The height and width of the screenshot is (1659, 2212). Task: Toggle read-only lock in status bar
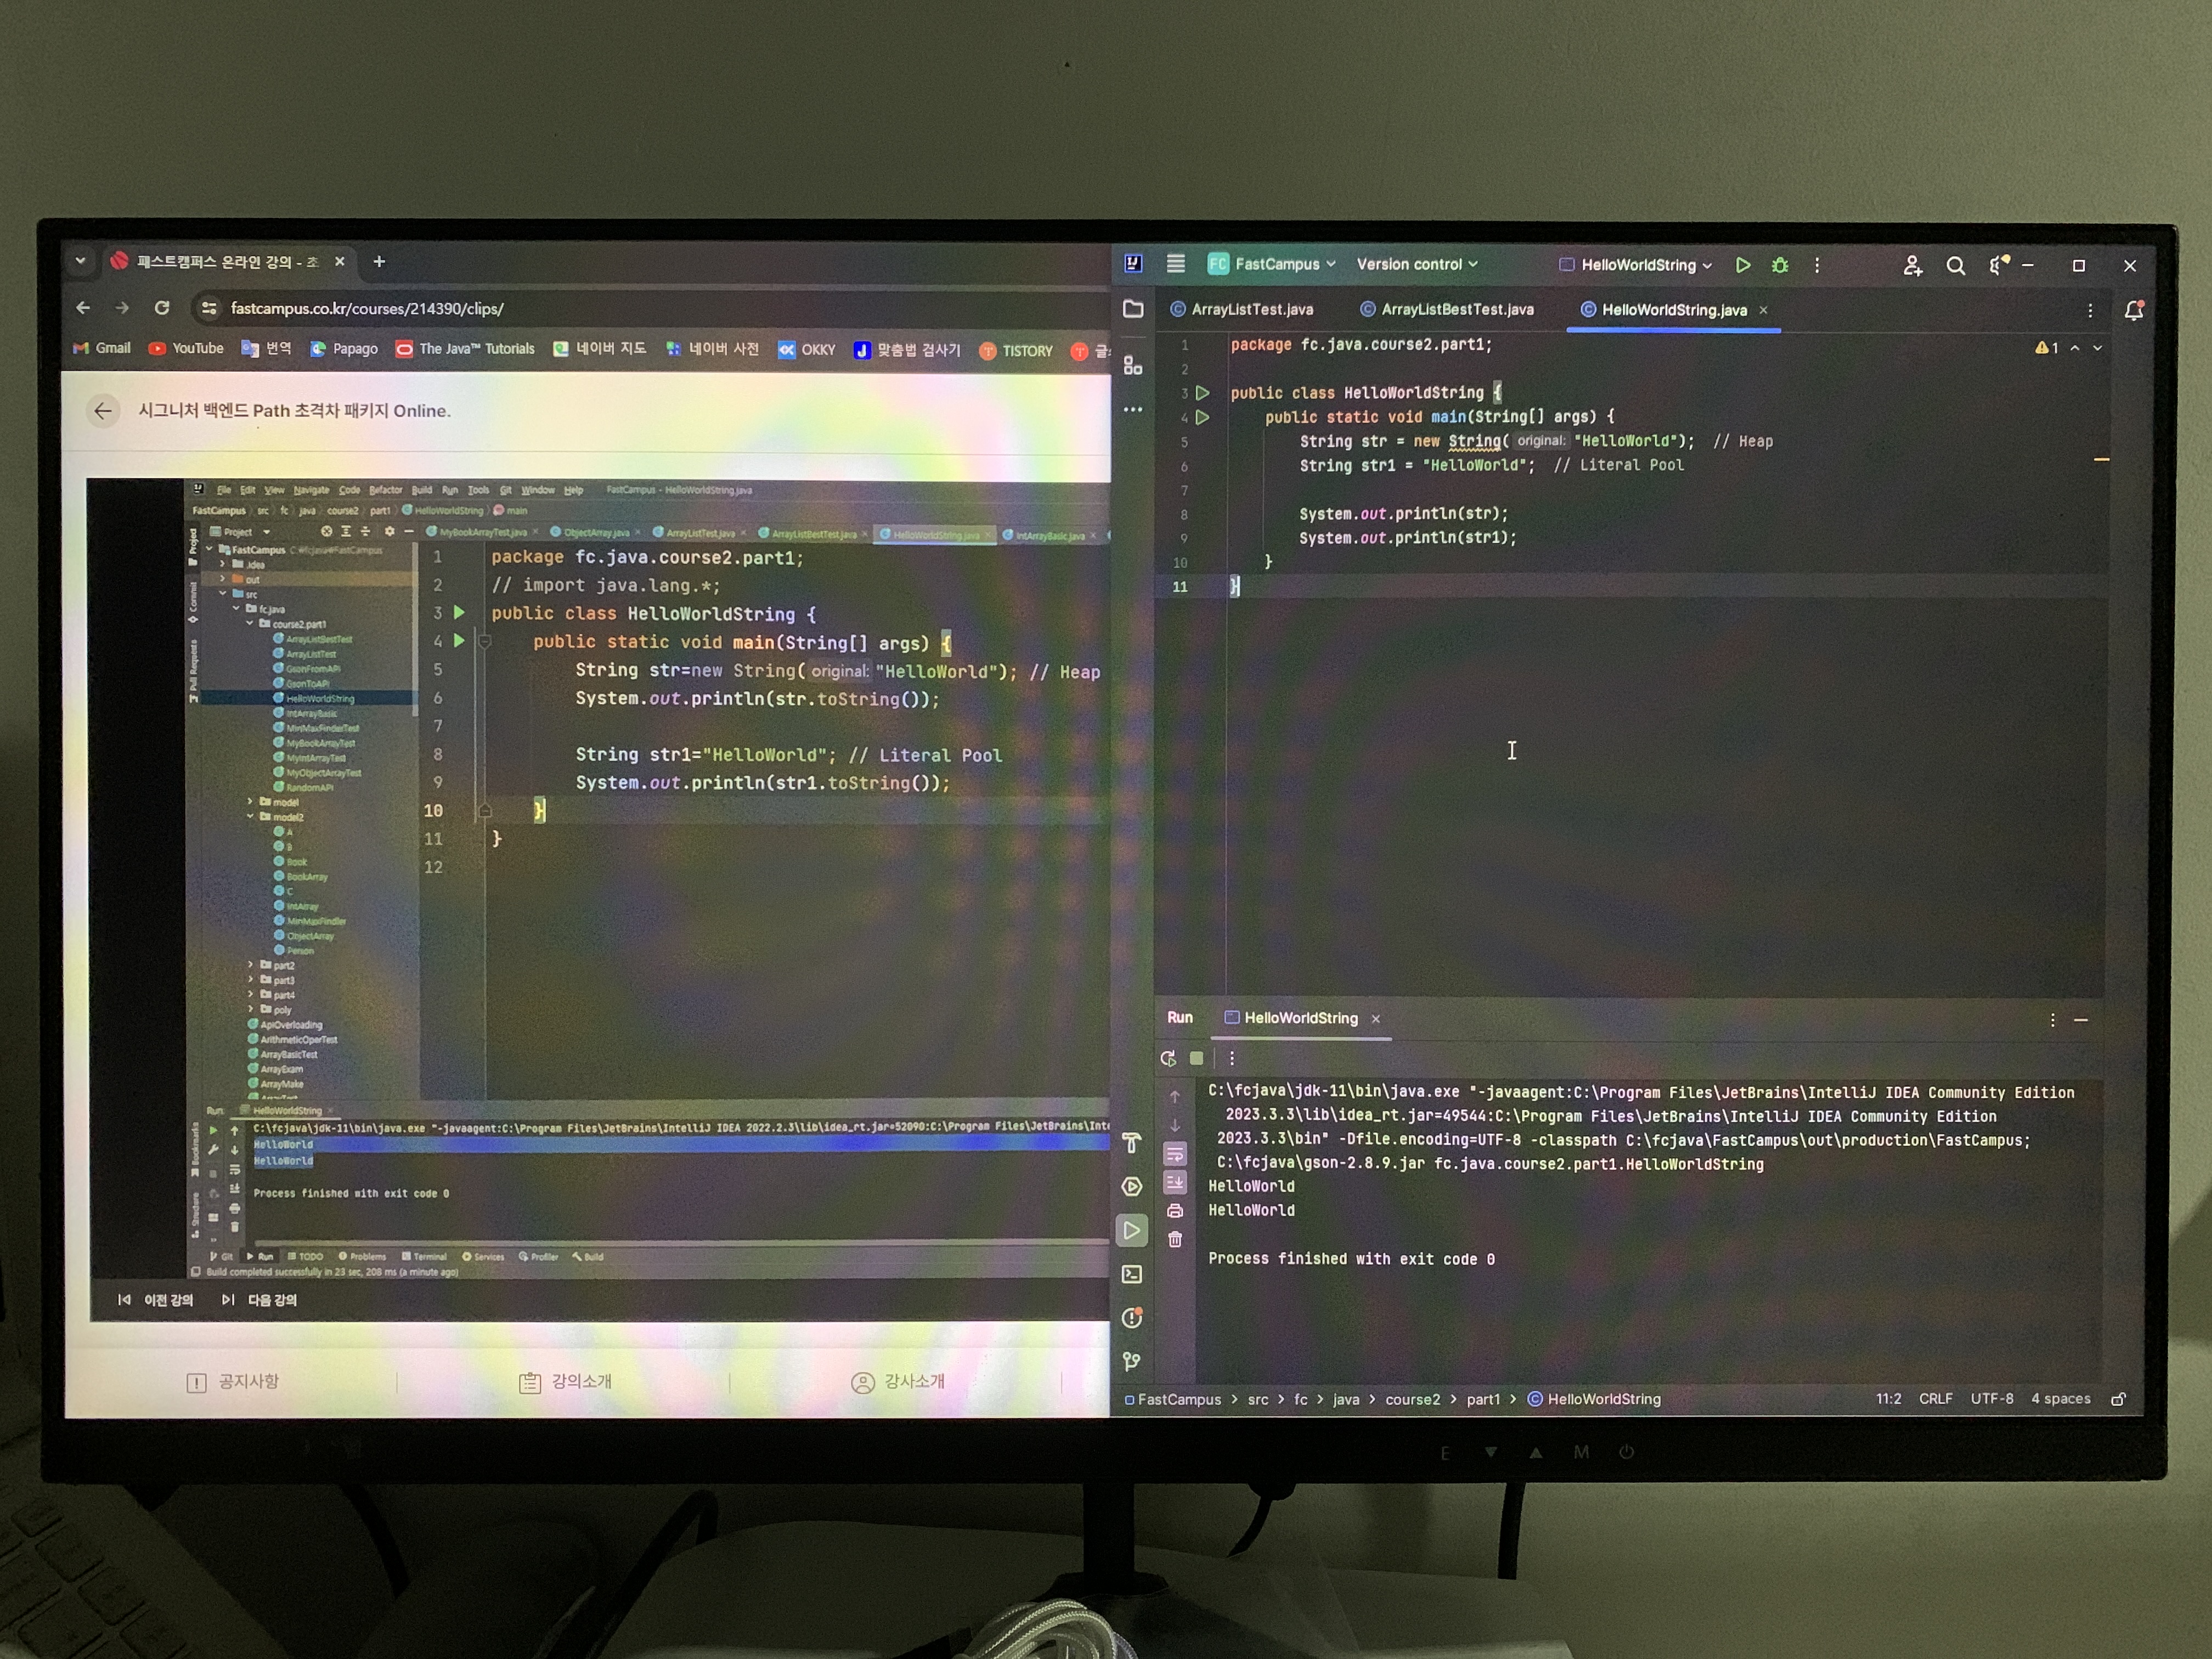click(2118, 1399)
